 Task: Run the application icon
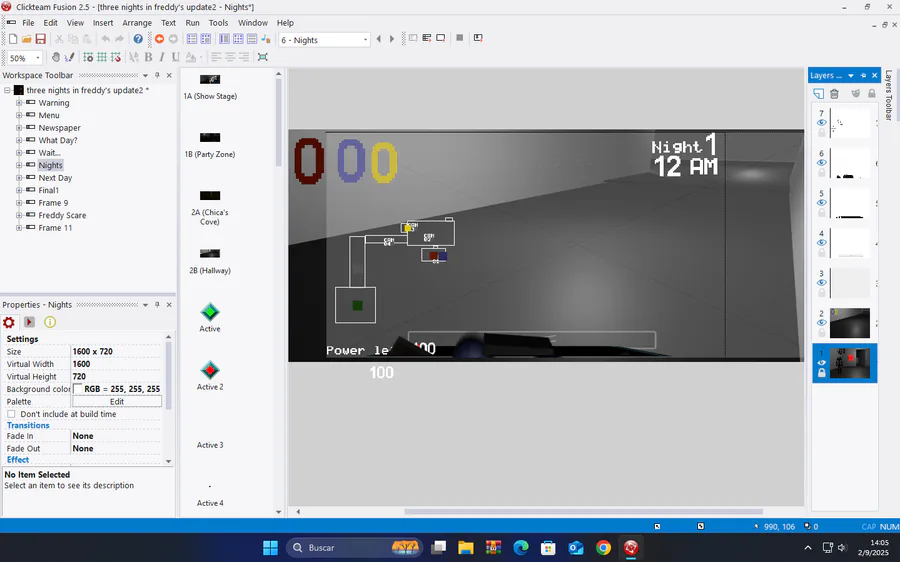pyautogui.click(x=426, y=38)
